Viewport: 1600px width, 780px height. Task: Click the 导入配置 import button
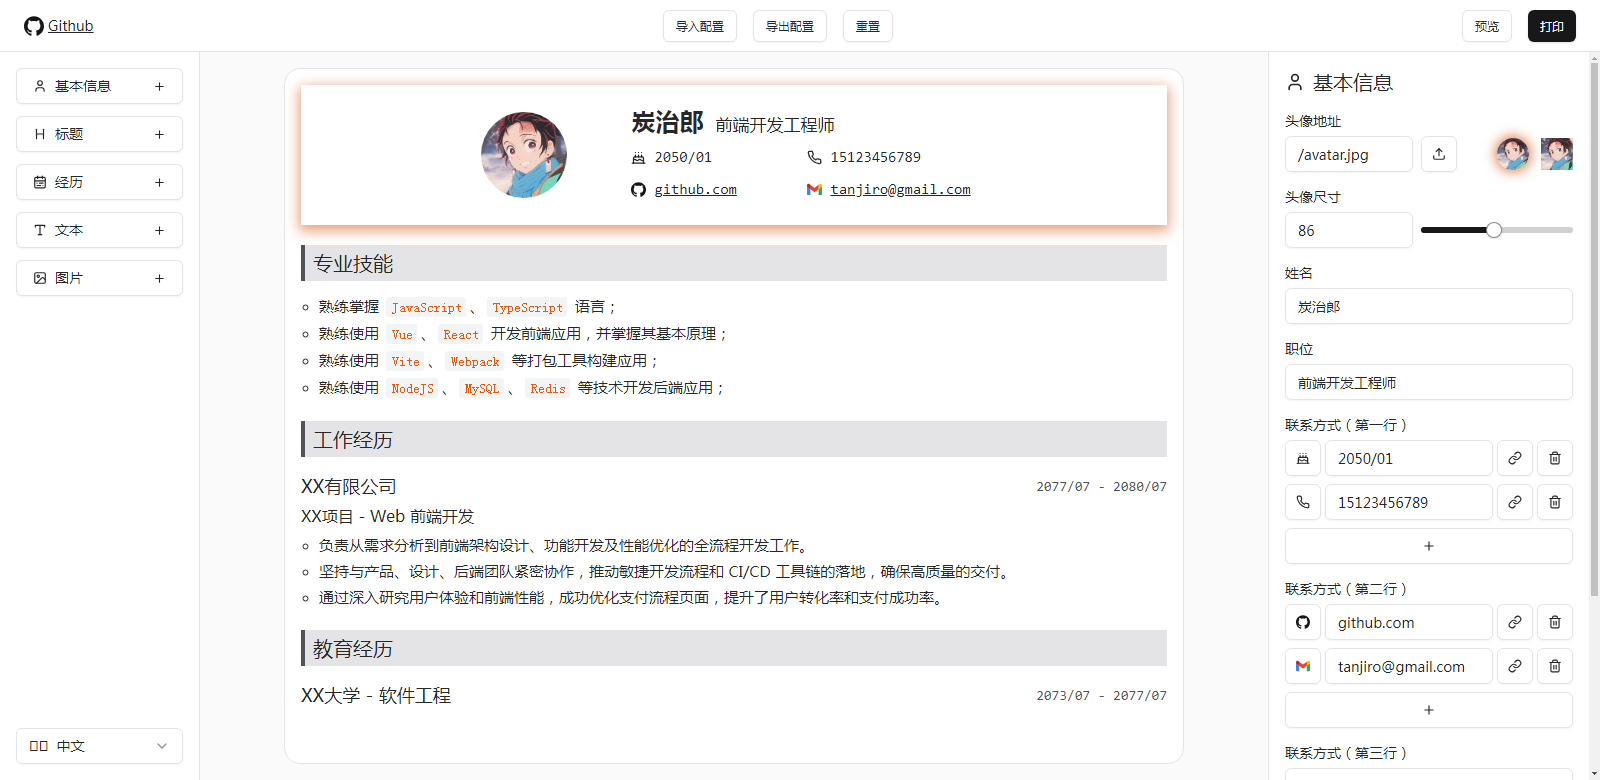(x=699, y=26)
